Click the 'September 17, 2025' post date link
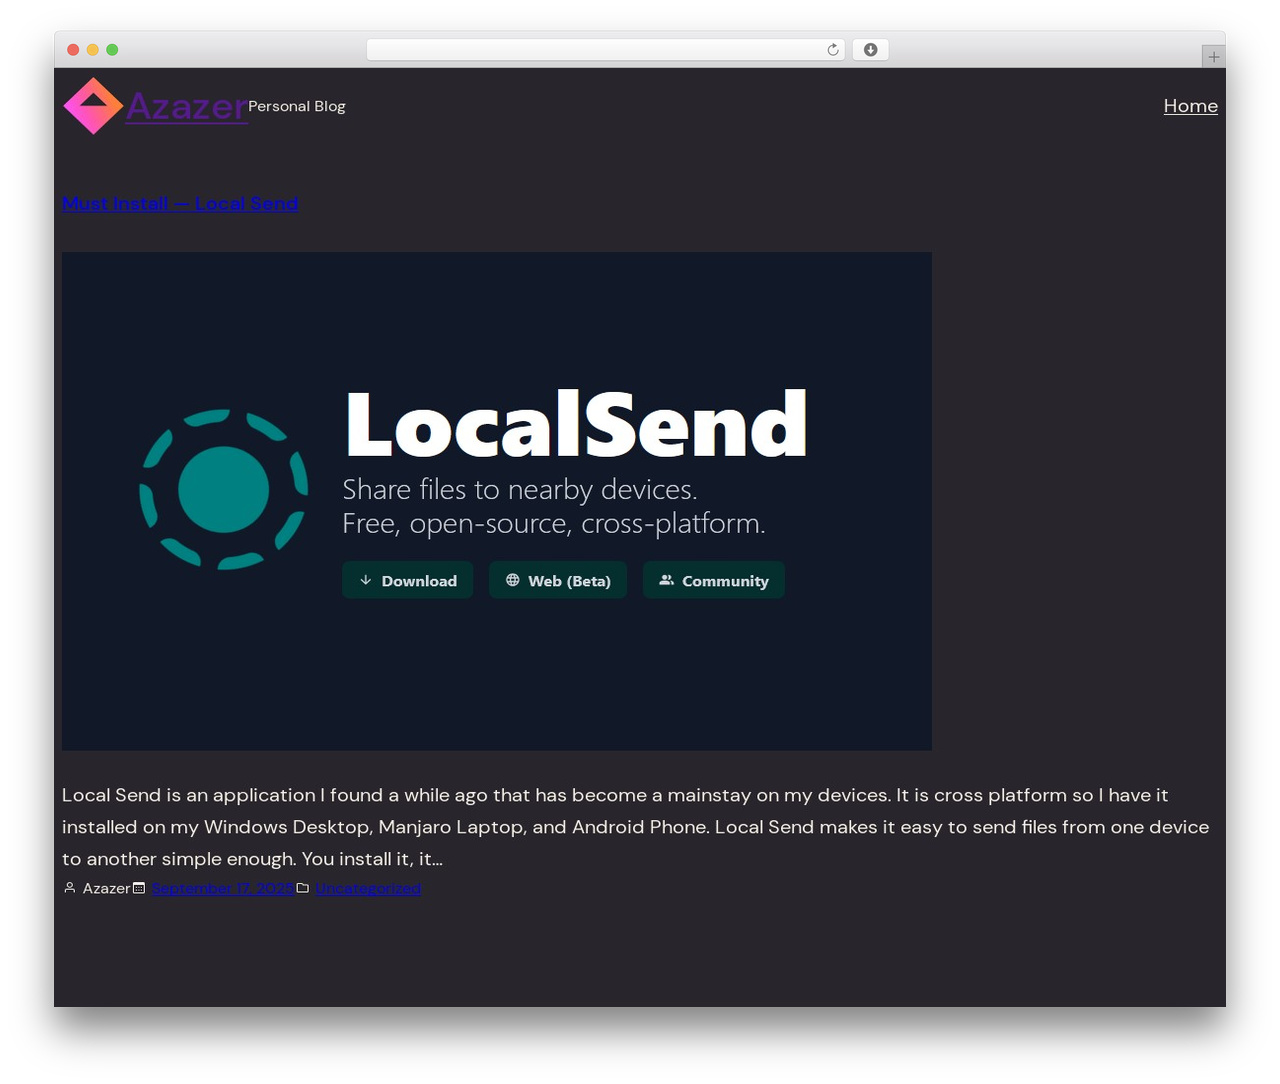 (x=223, y=888)
